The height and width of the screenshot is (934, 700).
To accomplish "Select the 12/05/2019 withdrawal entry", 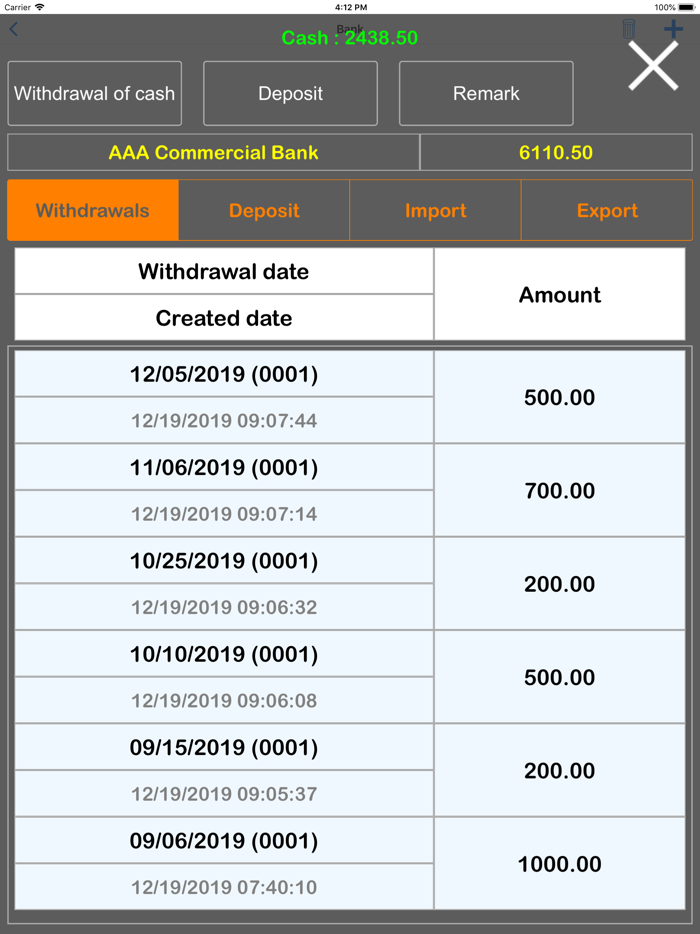I will (x=222, y=374).
